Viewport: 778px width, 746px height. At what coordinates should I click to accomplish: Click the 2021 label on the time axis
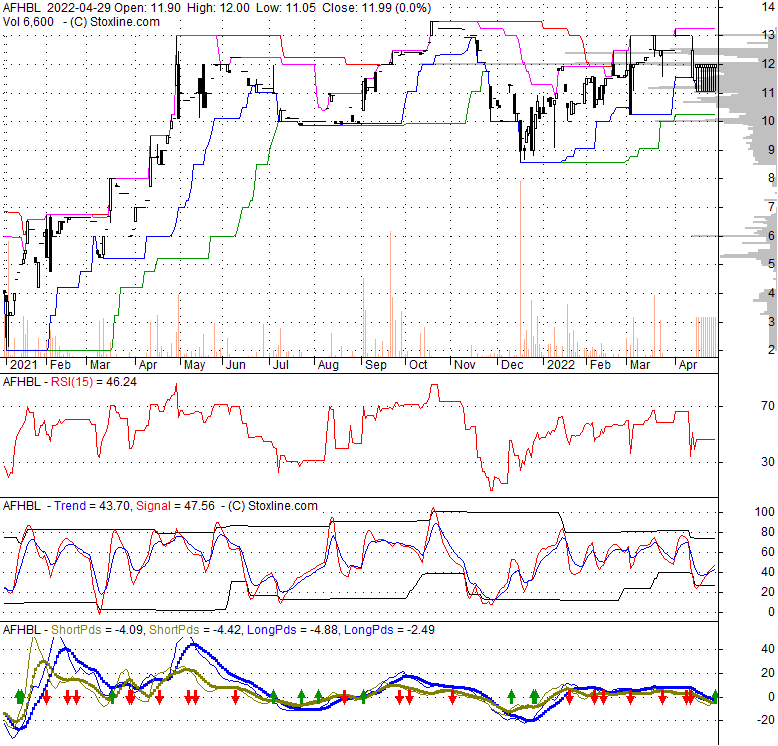(x=23, y=365)
